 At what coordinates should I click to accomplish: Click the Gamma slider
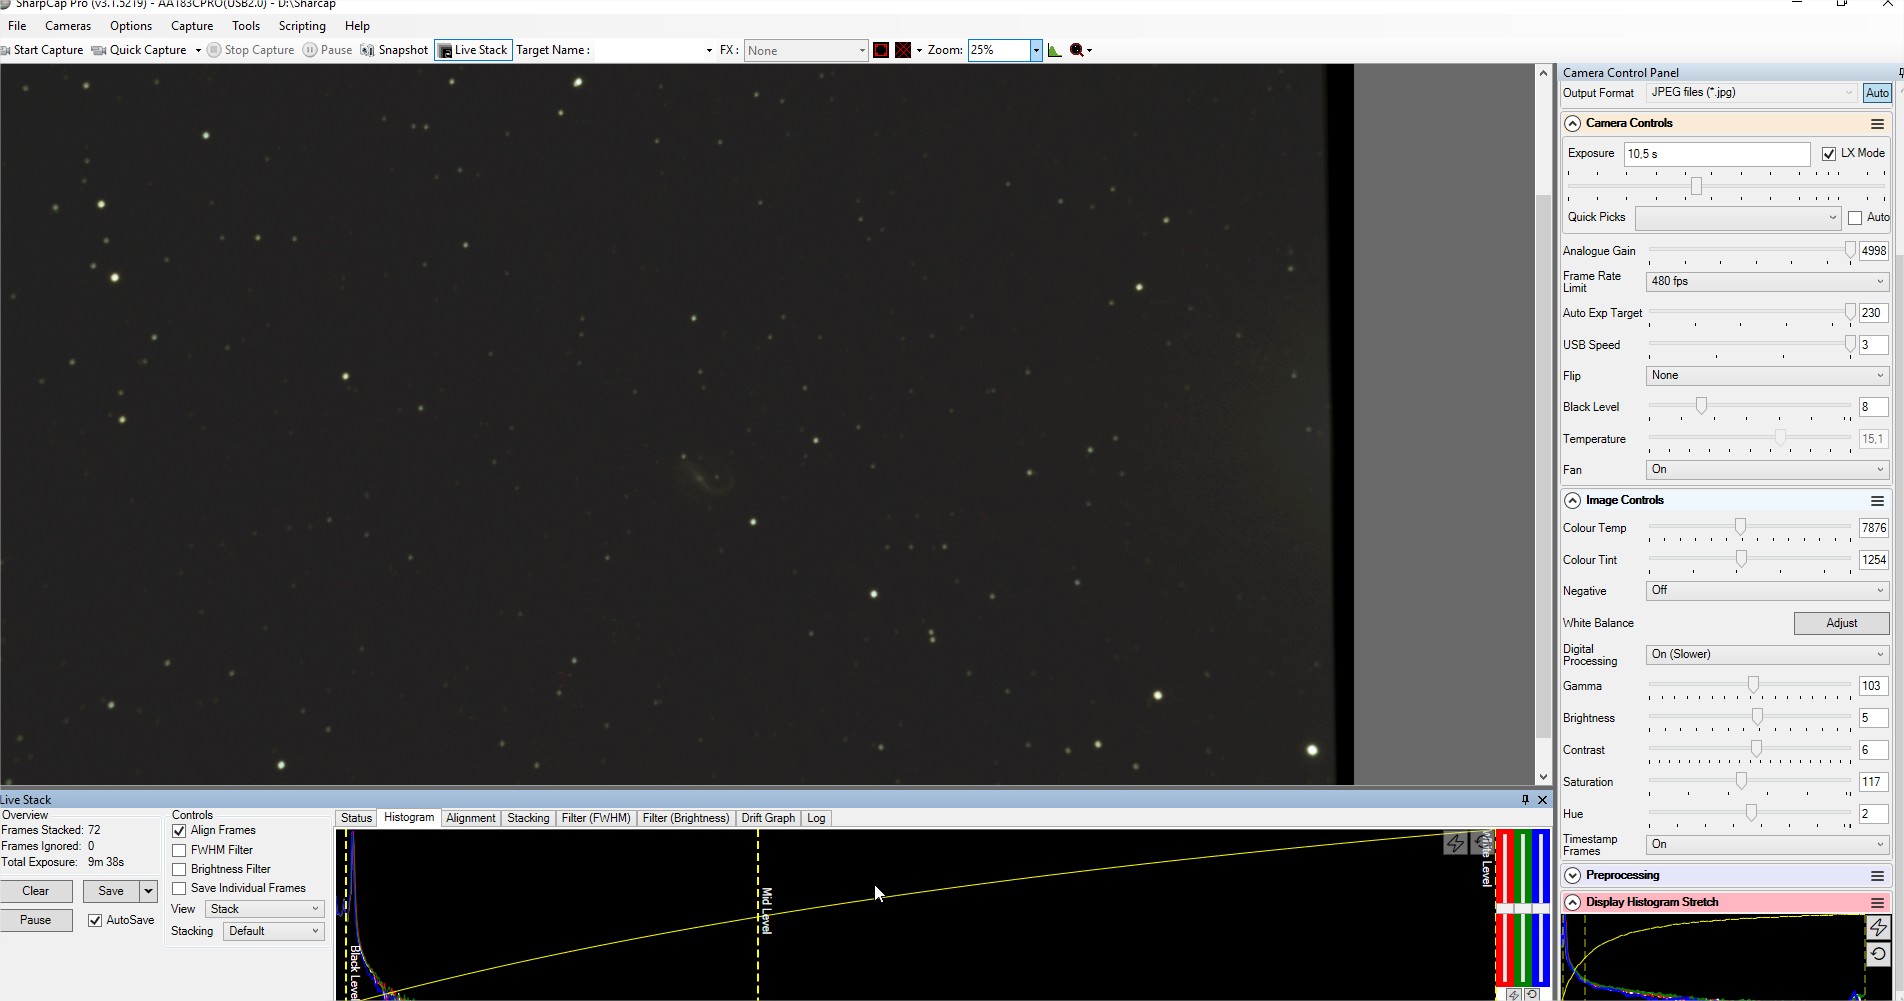[x=1750, y=687]
